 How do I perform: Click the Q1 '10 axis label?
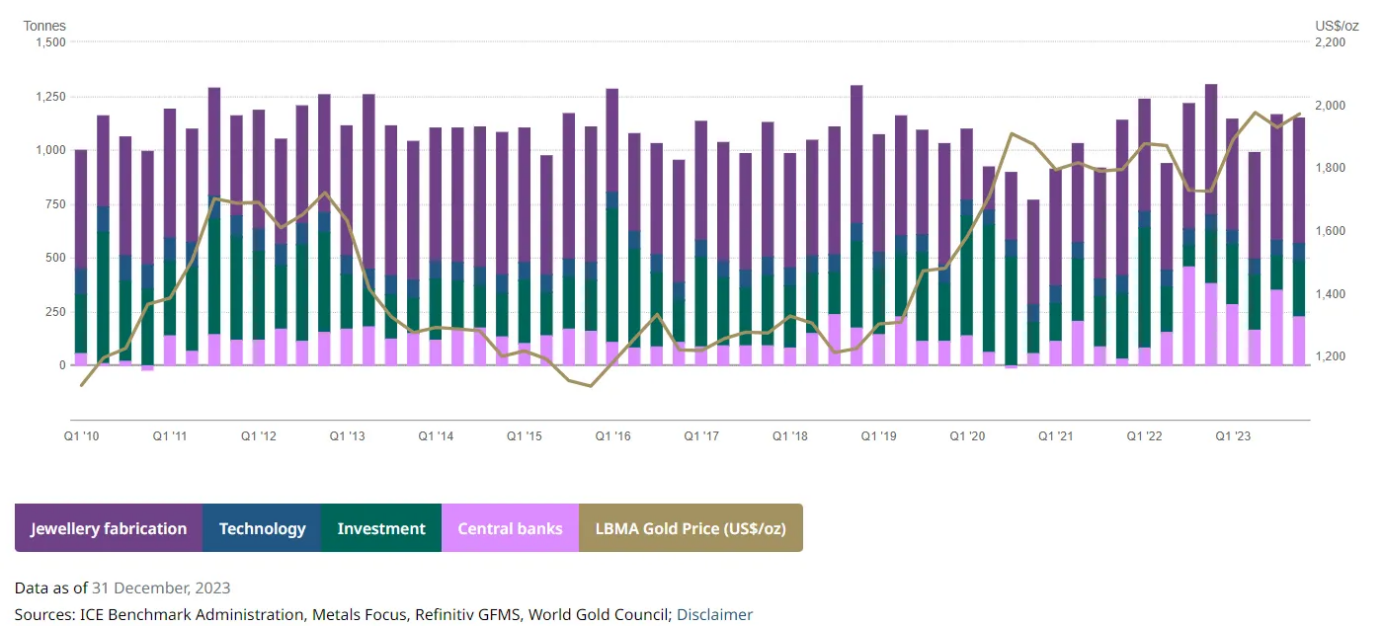pyautogui.click(x=82, y=437)
